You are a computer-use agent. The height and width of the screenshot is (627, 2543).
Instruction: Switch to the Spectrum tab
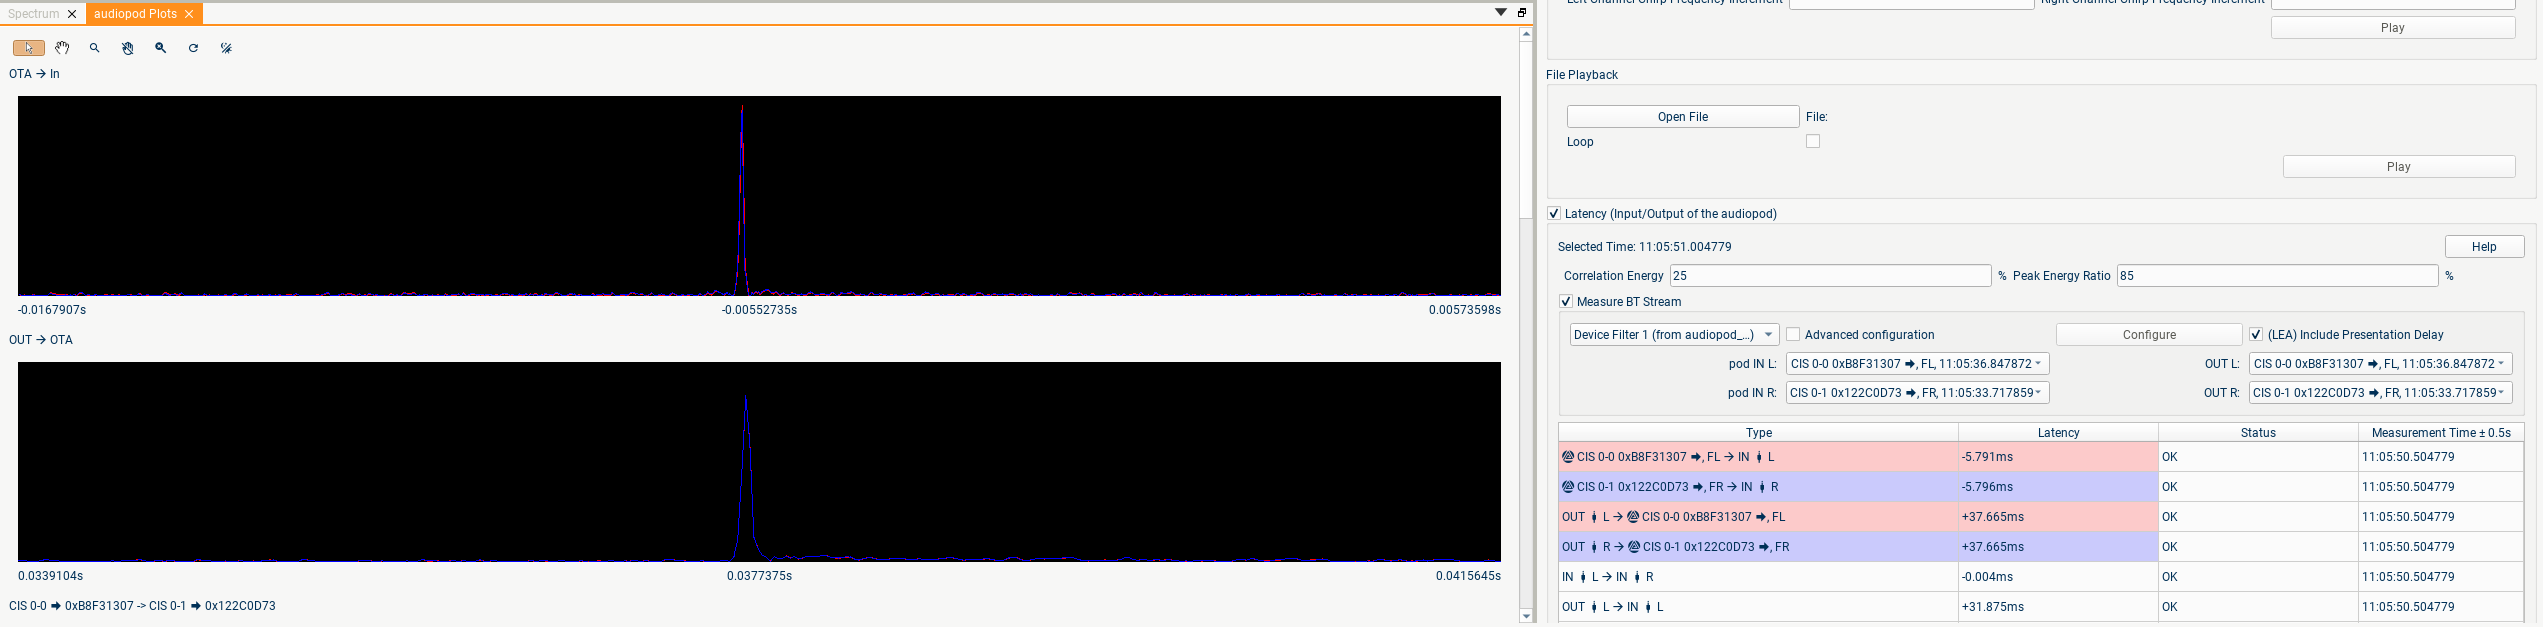[34, 14]
